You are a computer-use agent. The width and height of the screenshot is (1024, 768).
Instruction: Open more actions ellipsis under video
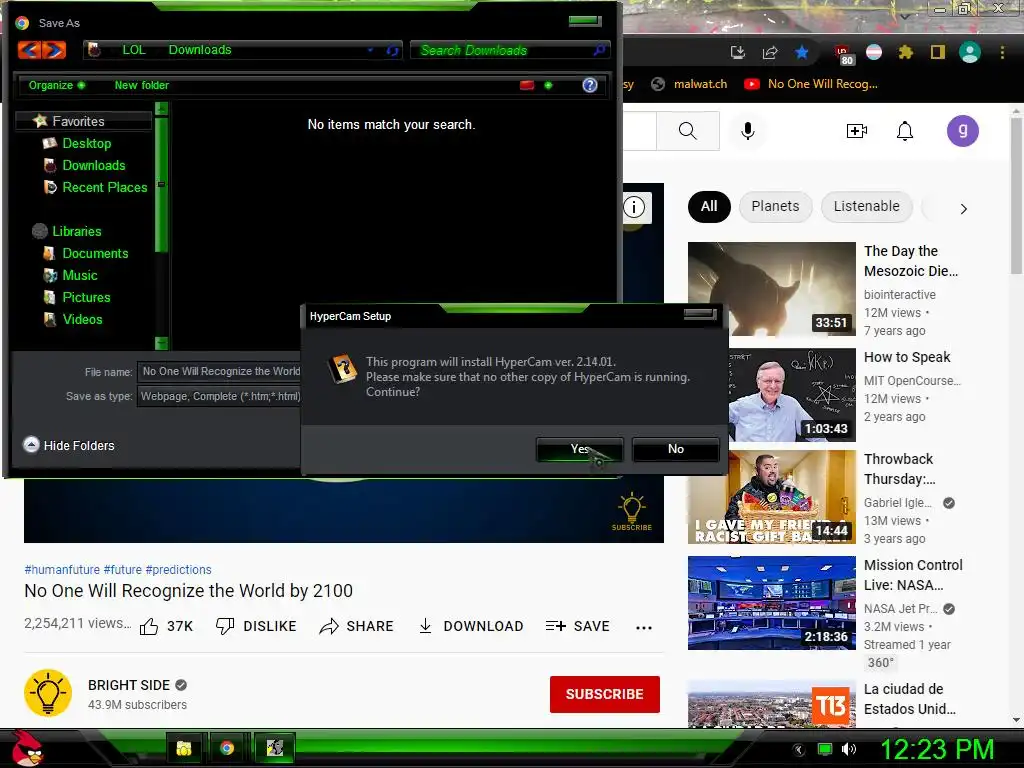644,628
